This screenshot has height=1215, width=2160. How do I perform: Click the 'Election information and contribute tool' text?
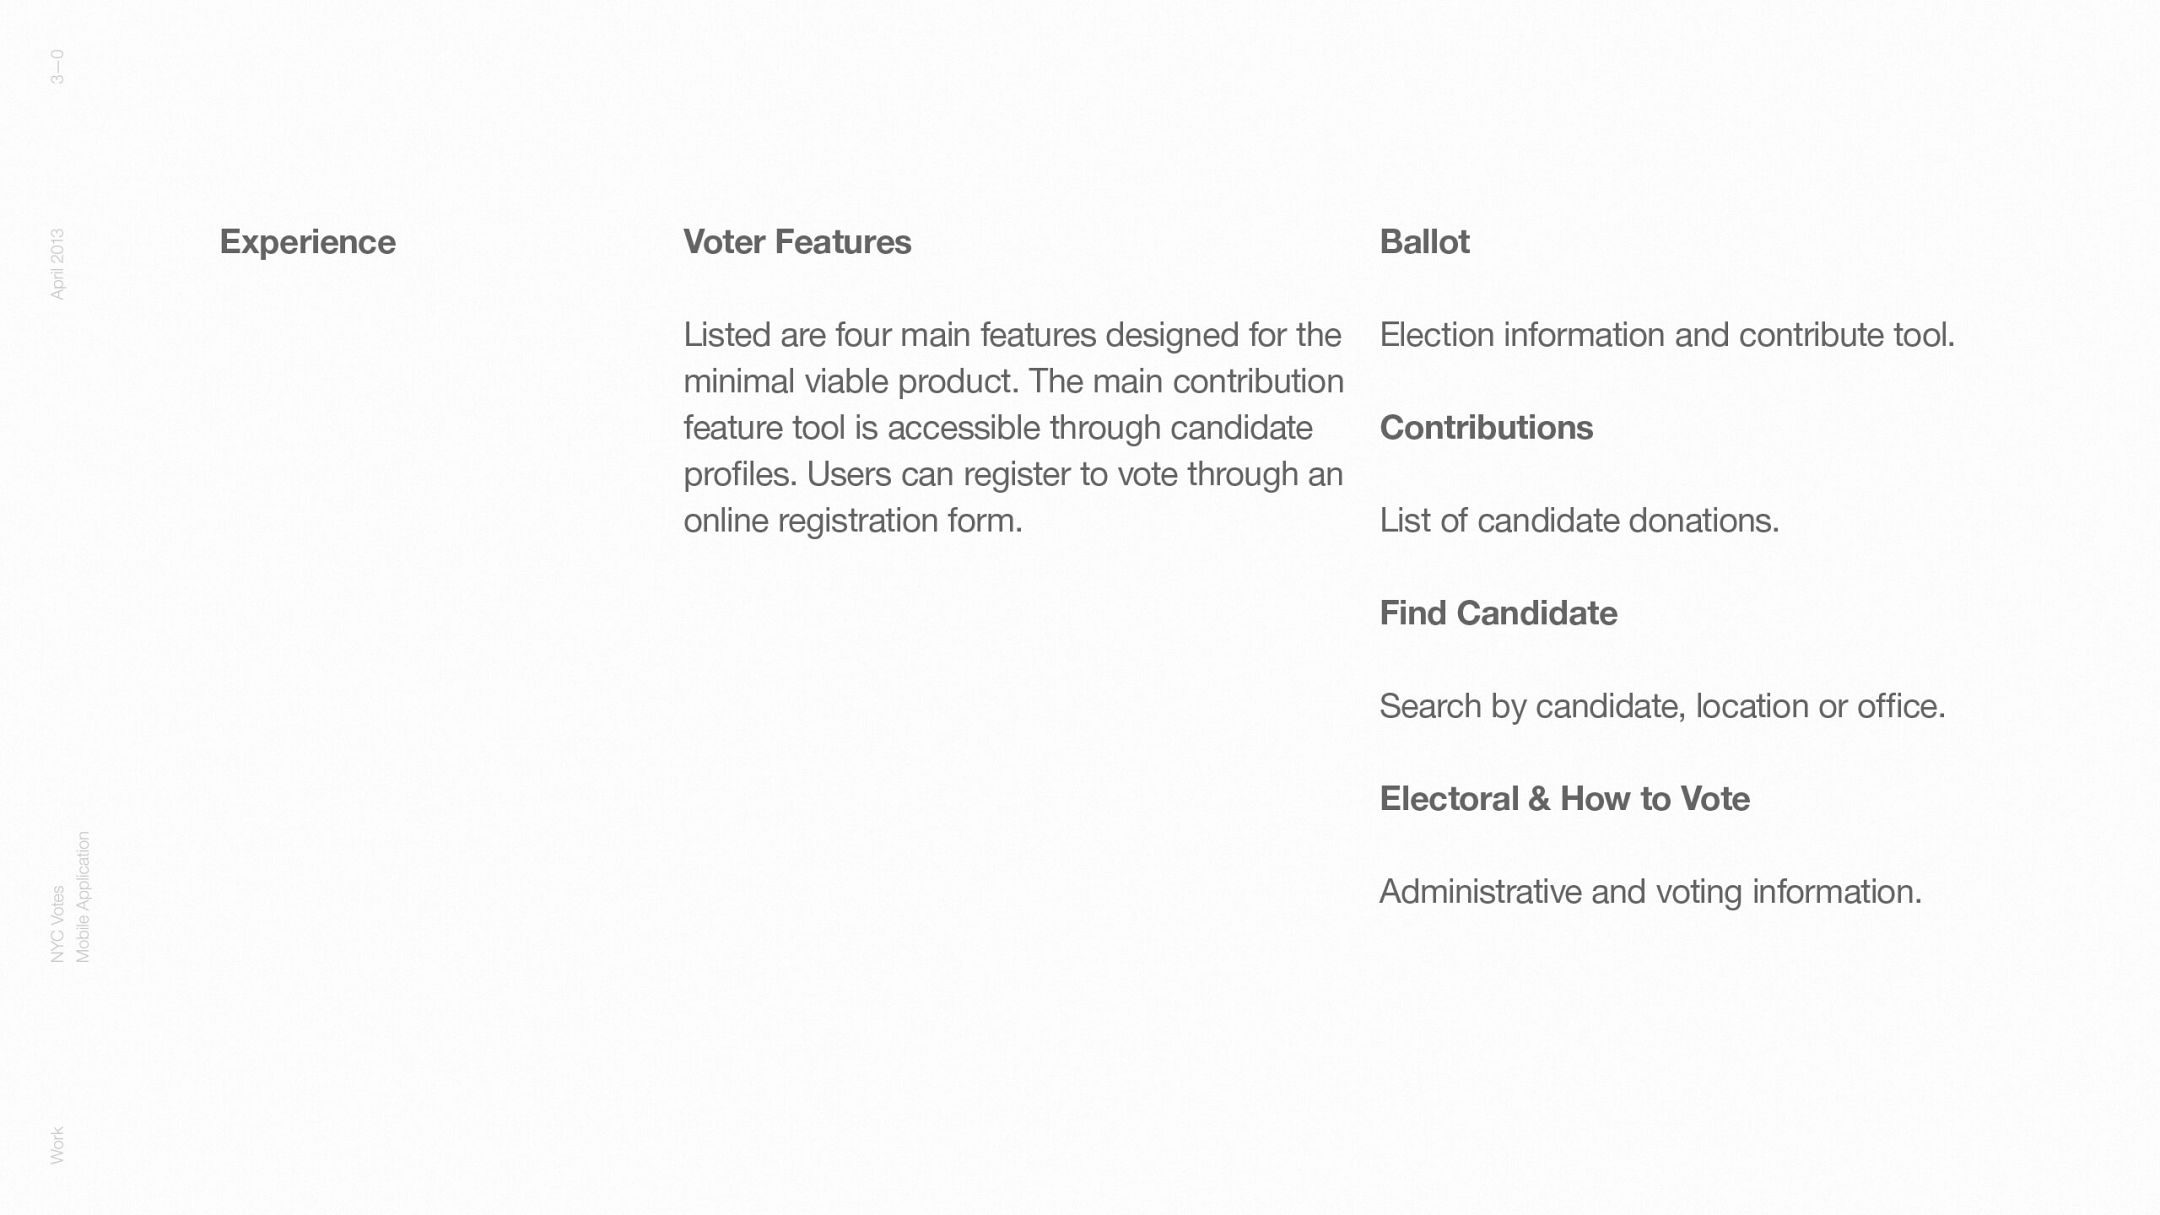click(1666, 335)
